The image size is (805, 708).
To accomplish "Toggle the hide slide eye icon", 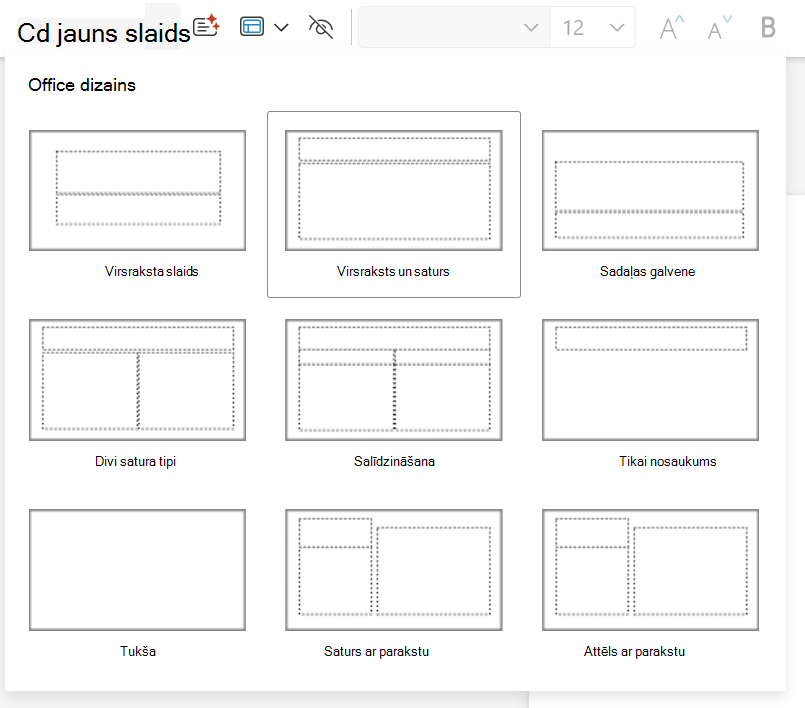I will (321, 27).
